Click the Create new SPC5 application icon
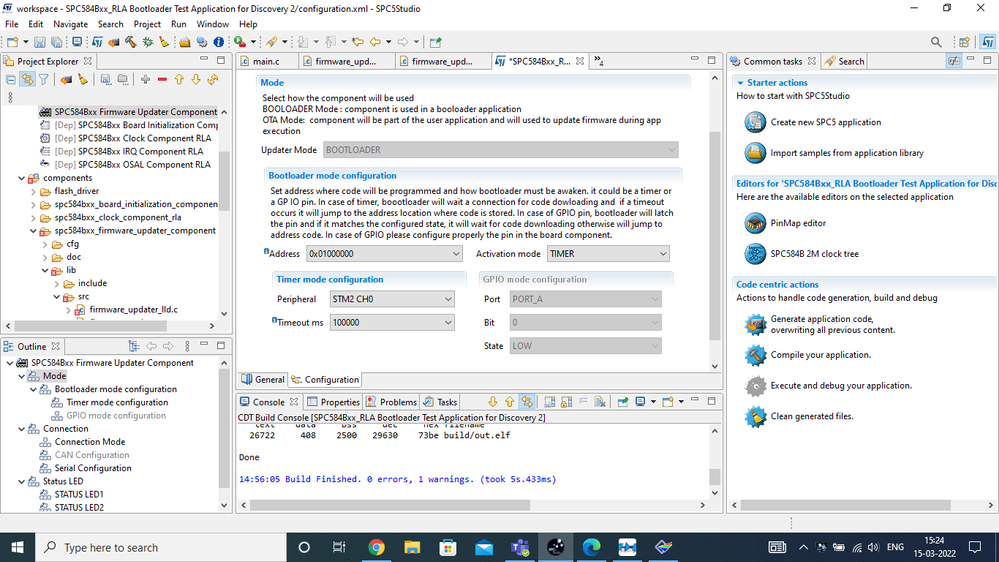 coord(755,122)
